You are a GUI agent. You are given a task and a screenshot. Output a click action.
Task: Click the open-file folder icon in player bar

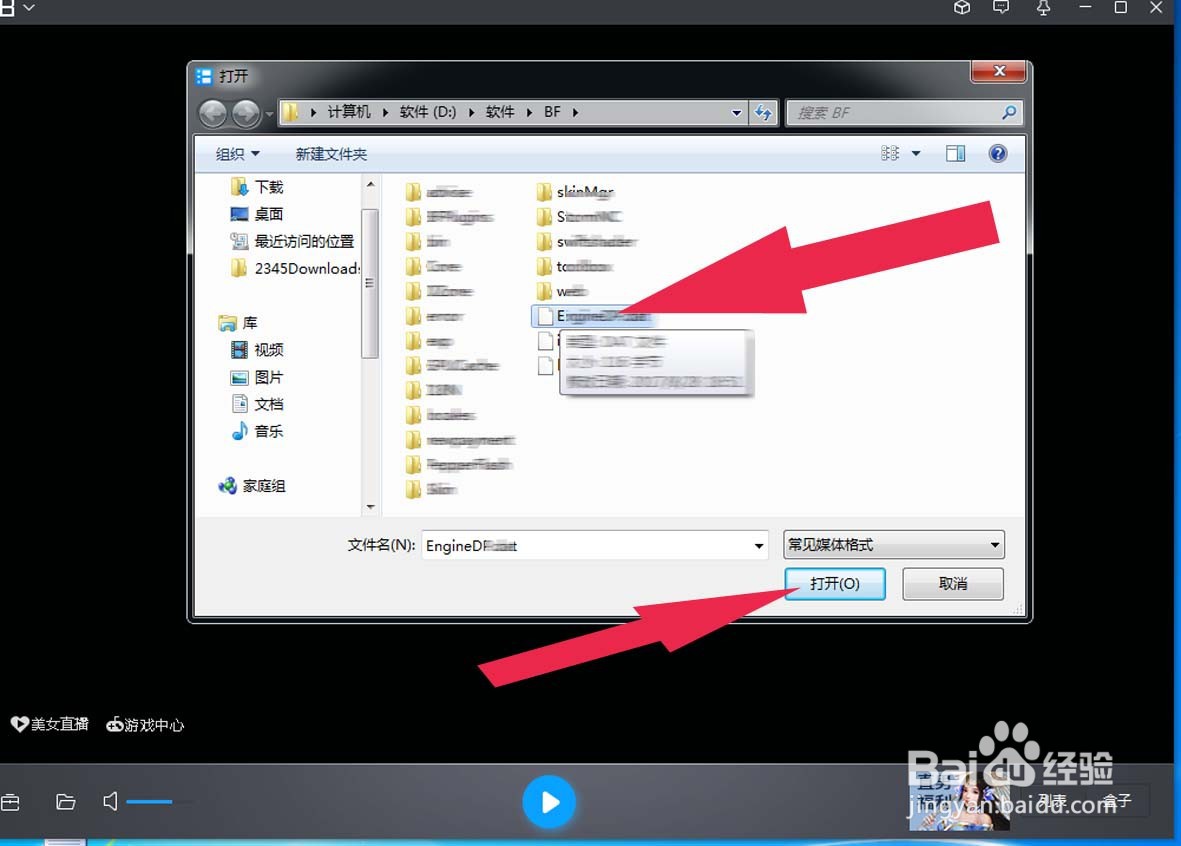pos(66,802)
